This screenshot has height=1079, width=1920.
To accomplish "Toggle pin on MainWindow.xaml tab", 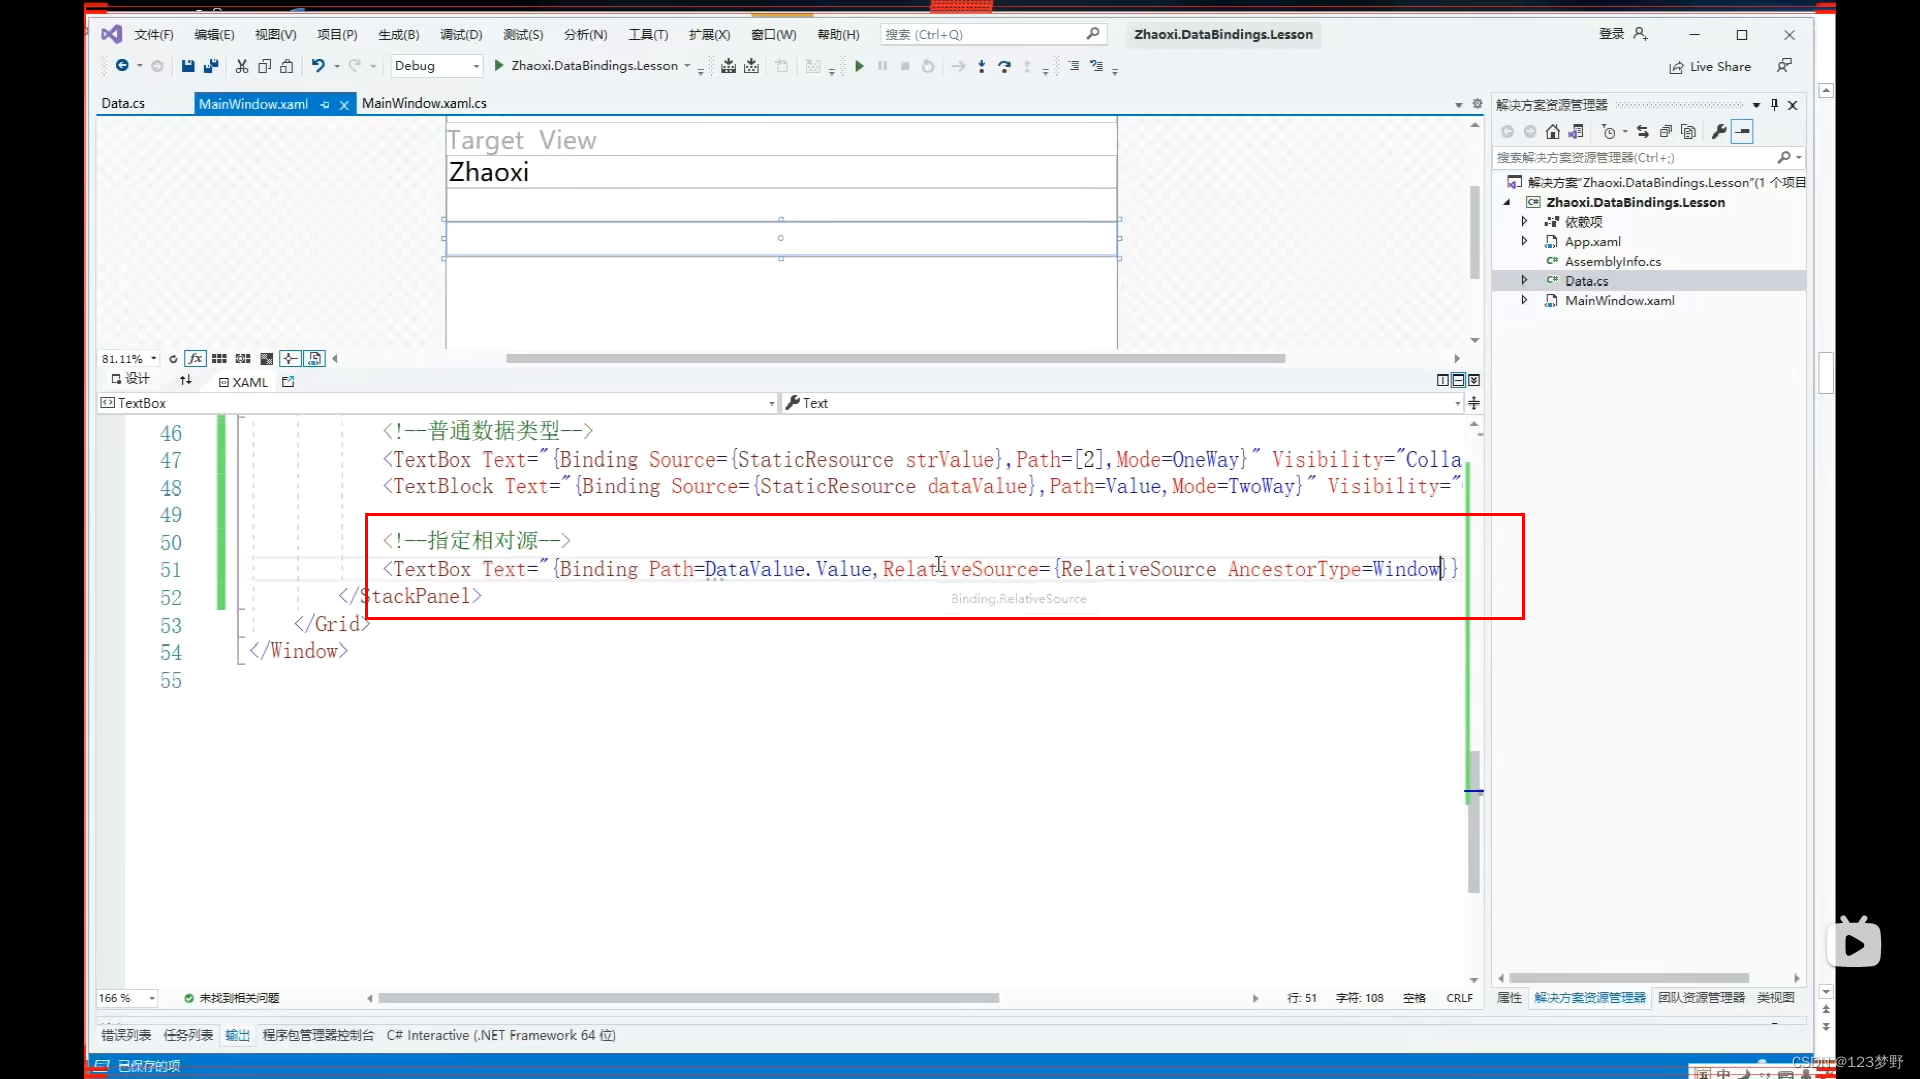I will pyautogui.click(x=325, y=104).
